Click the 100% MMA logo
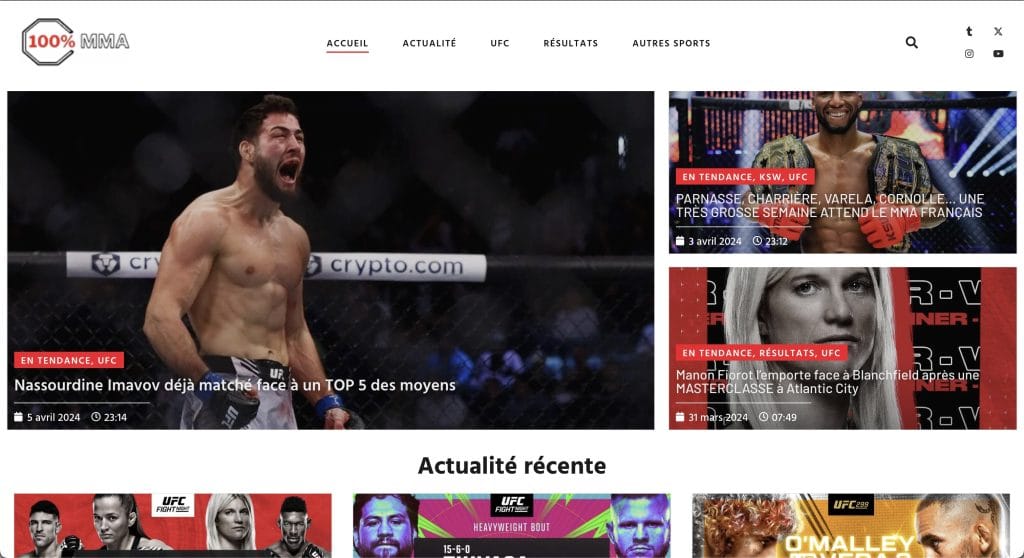 point(76,42)
